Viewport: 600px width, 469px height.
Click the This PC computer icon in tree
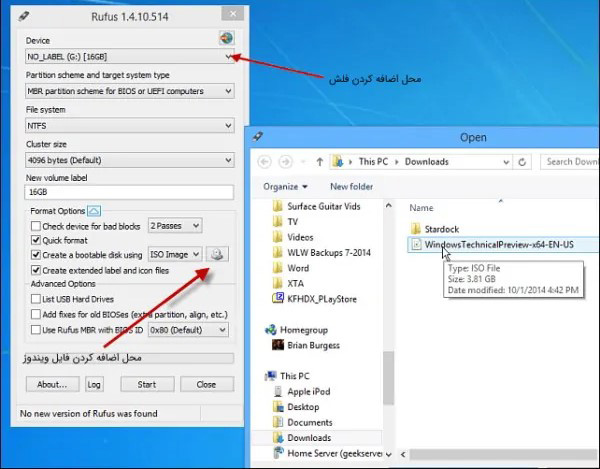point(271,376)
